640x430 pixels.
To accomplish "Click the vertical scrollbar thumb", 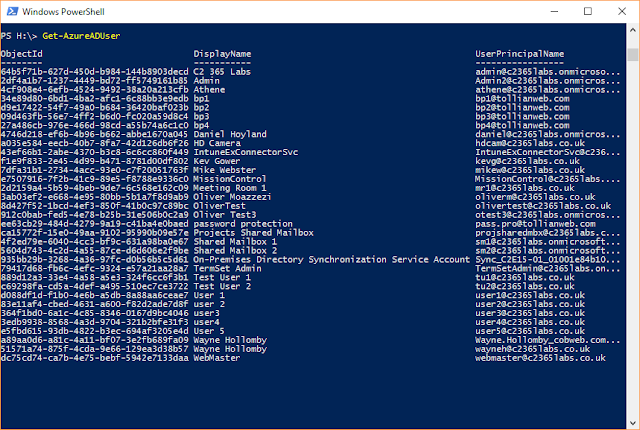I will coord(633,54).
